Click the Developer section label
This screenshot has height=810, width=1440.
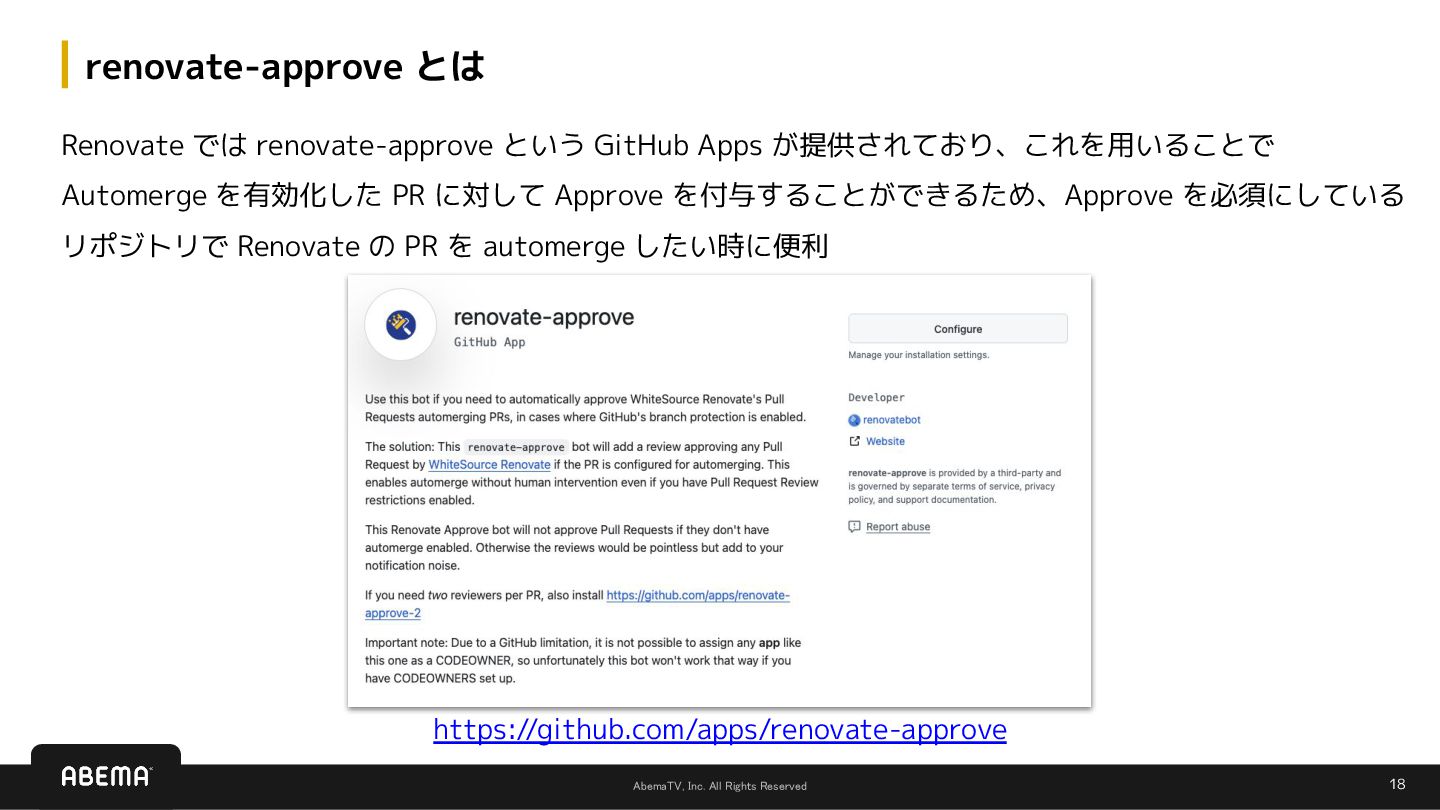(876, 397)
